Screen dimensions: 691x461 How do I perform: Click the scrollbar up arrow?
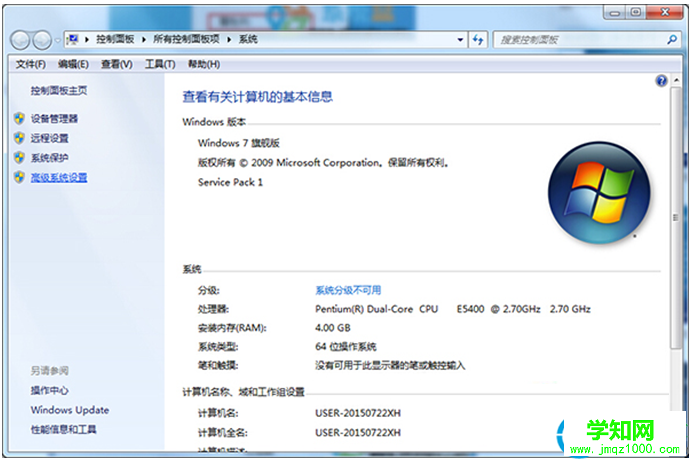click(x=676, y=81)
